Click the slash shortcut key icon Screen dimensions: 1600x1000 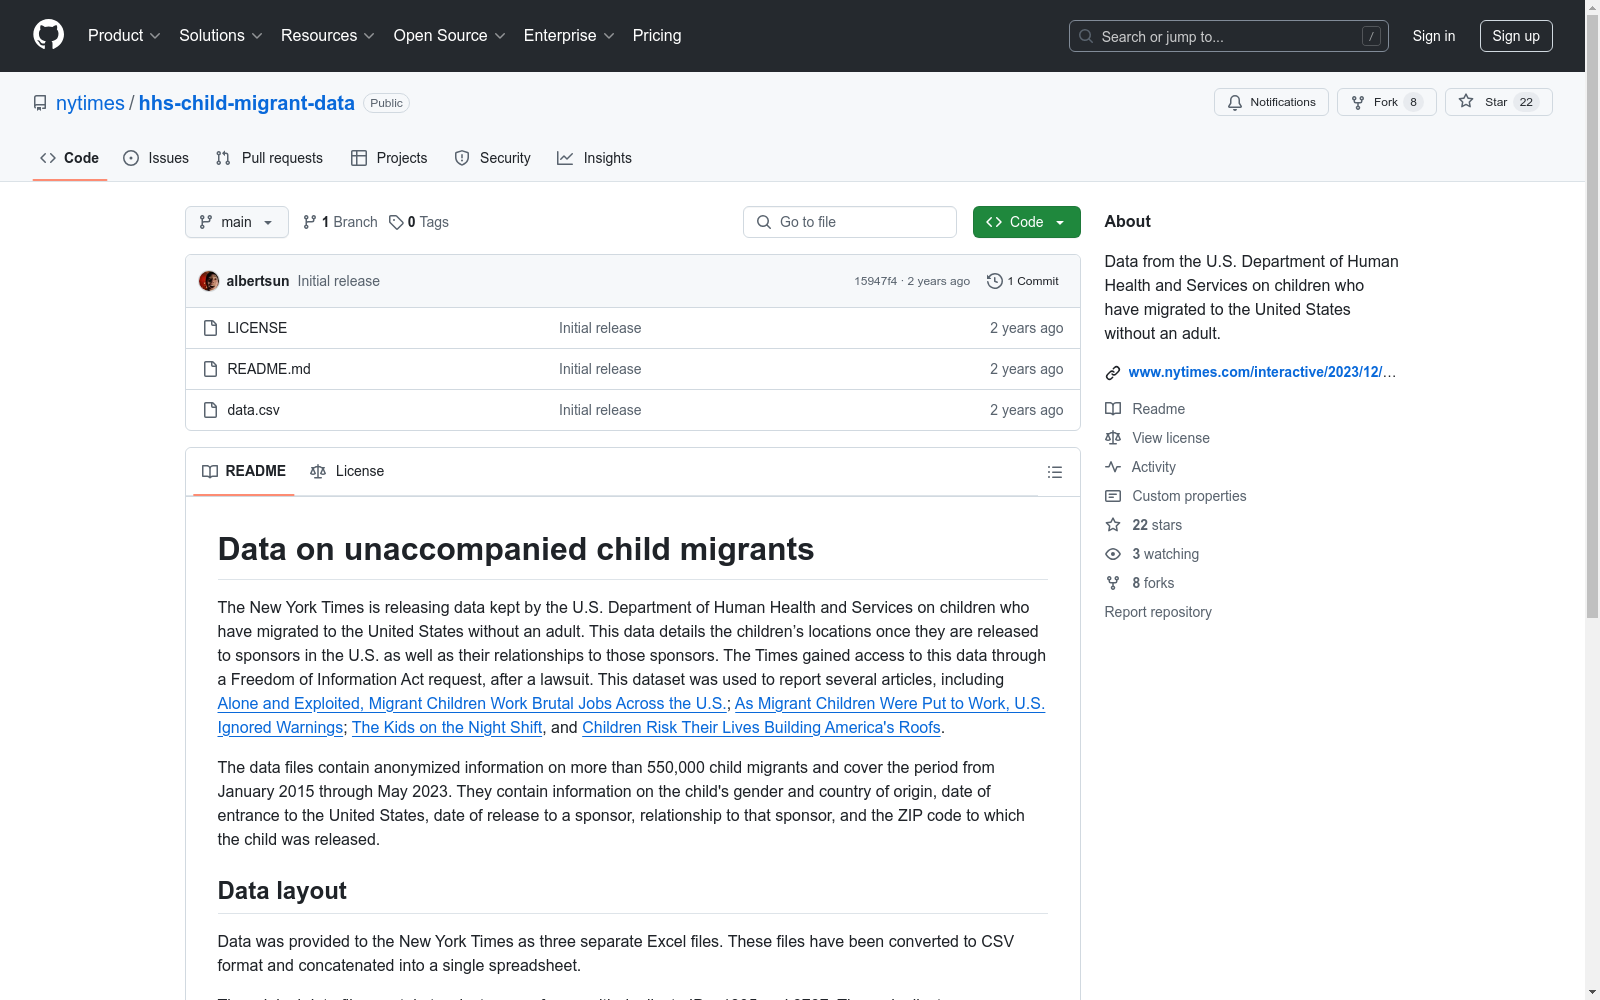[1371, 36]
